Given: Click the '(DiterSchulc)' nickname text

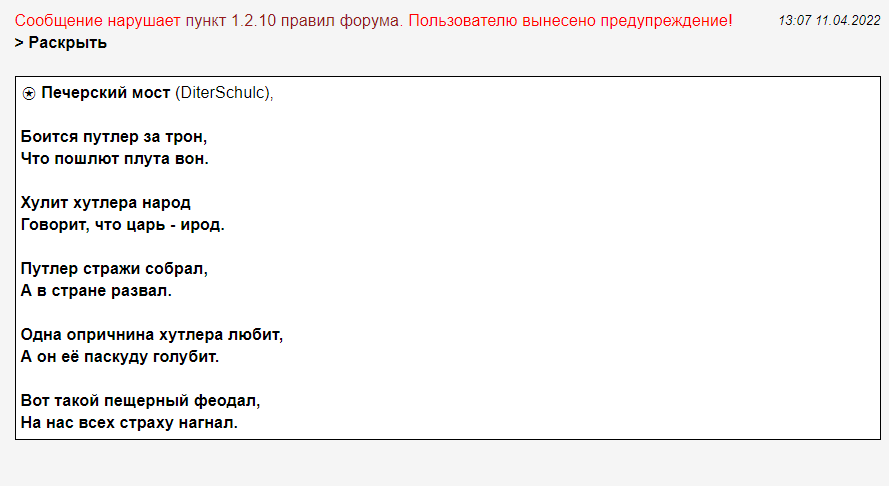Looking at the screenshot, I should click(x=223, y=92).
